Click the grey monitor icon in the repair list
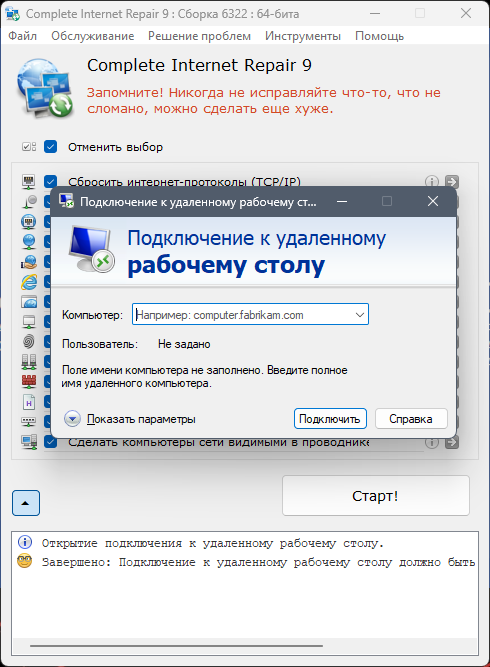 tap(28, 322)
